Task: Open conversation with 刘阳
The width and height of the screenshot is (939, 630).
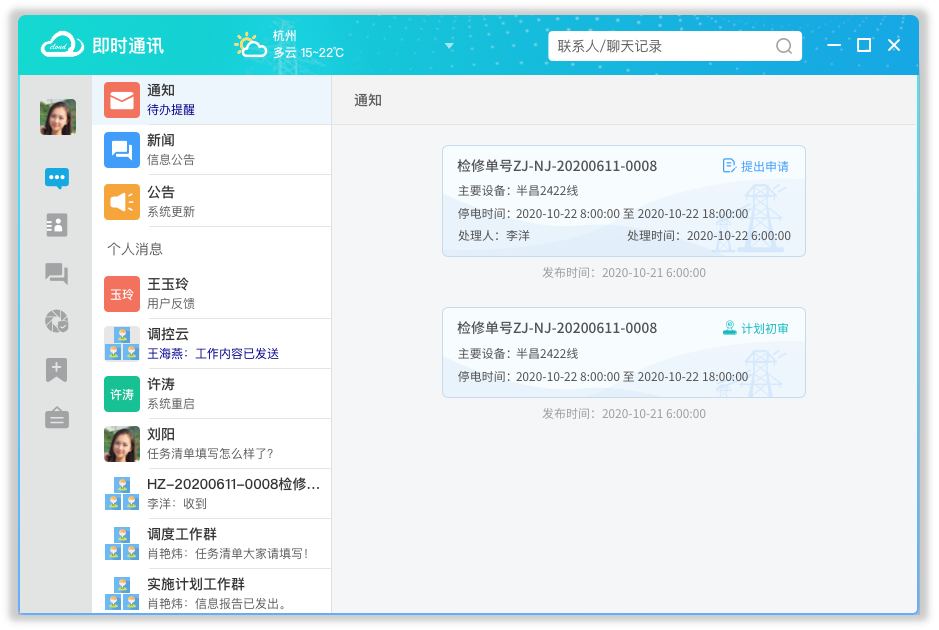Action: click(x=211, y=443)
